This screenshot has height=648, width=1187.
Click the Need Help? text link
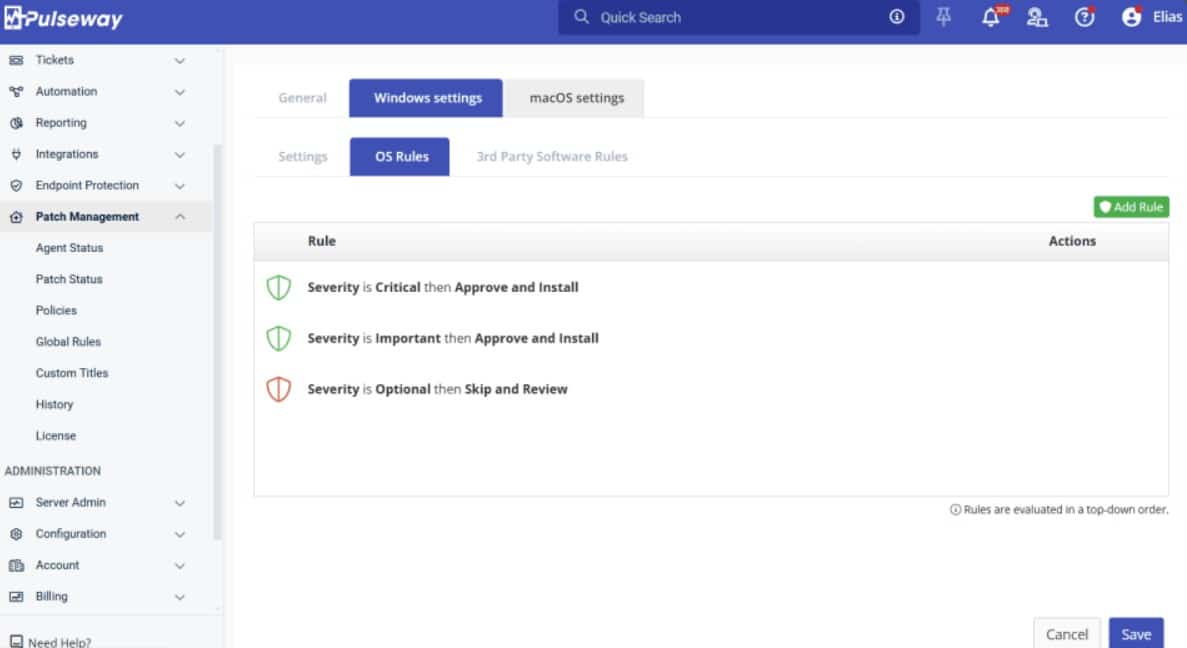(x=59, y=642)
